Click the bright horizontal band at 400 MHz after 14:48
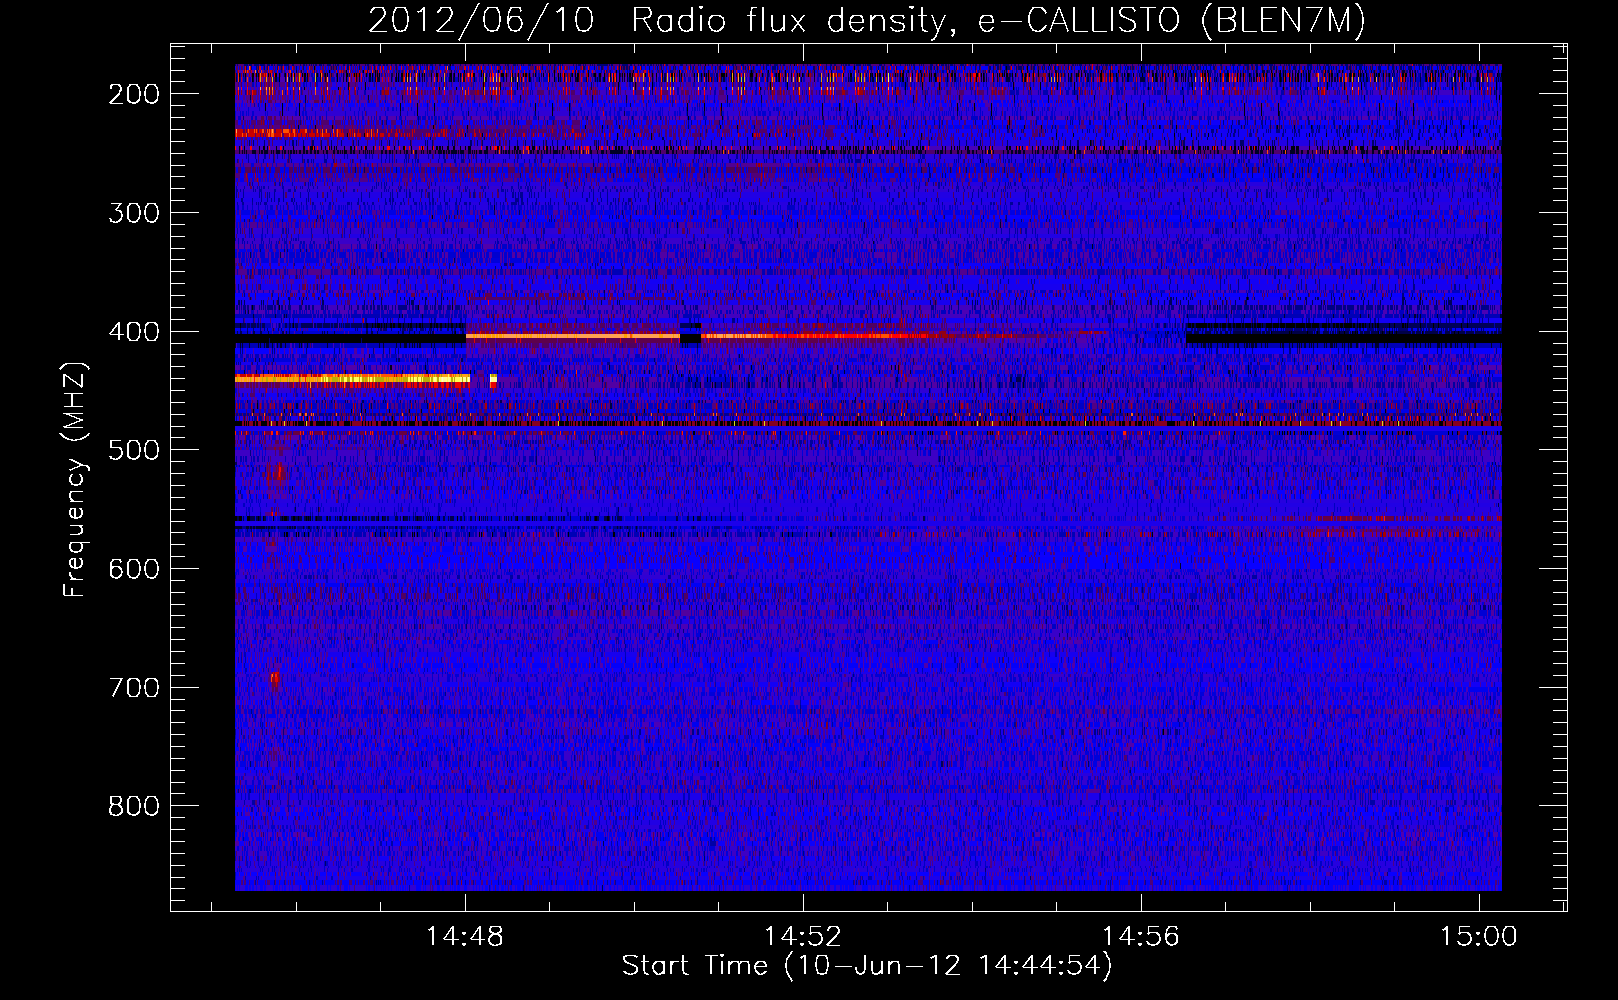1618x1000 pixels. click(573, 337)
